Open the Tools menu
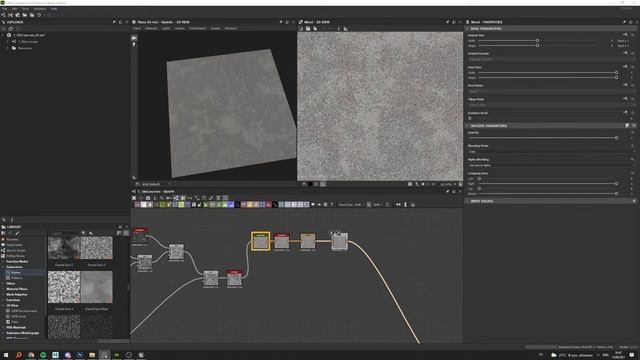The width and height of the screenshot is (640, 360). point(25,9)
